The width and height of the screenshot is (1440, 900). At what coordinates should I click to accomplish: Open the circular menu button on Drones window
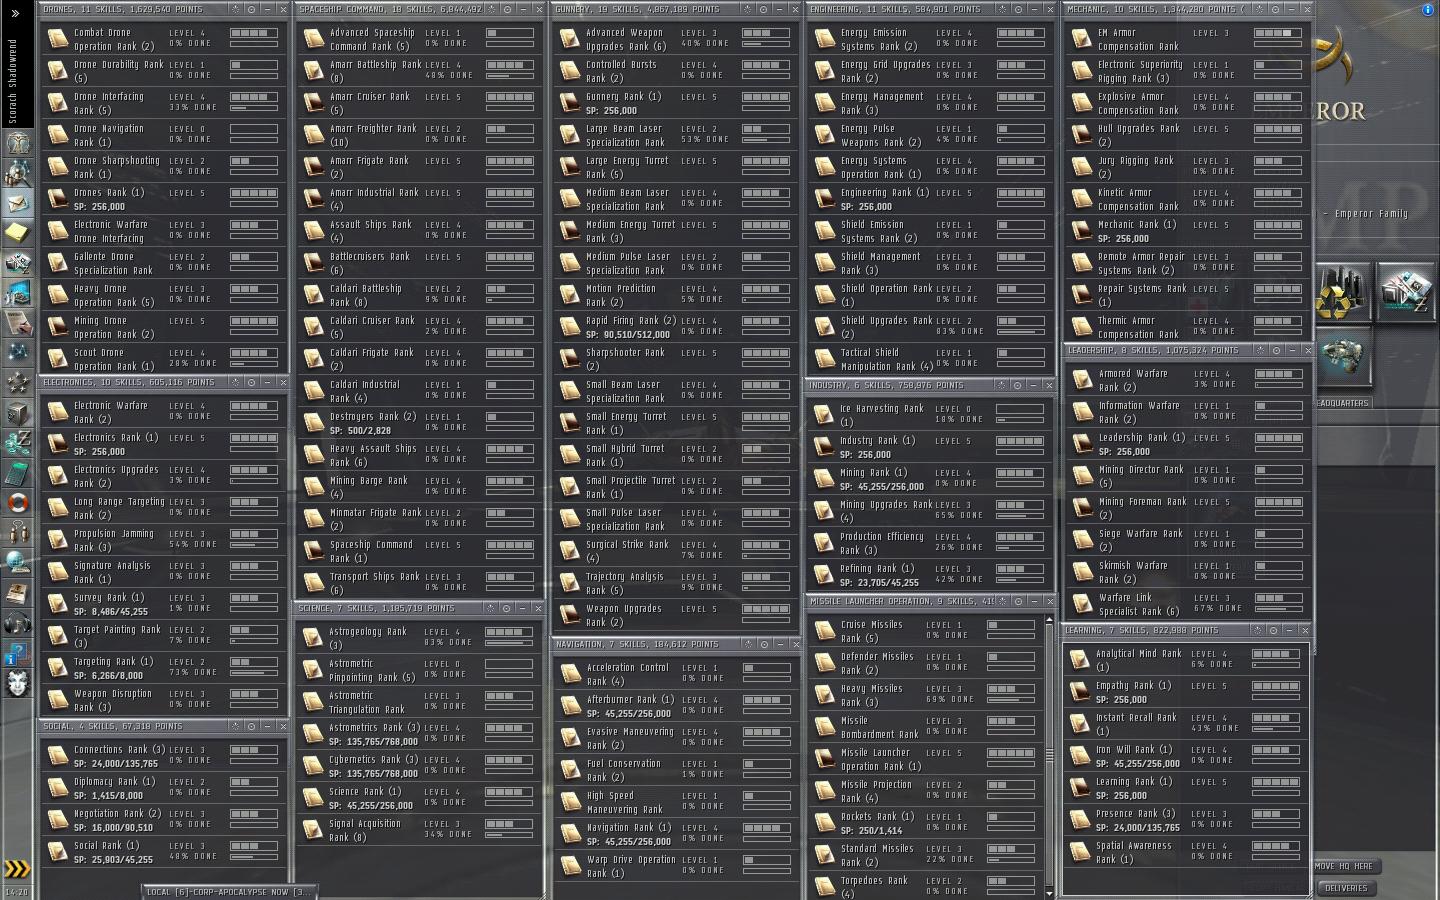coord(251,9)
